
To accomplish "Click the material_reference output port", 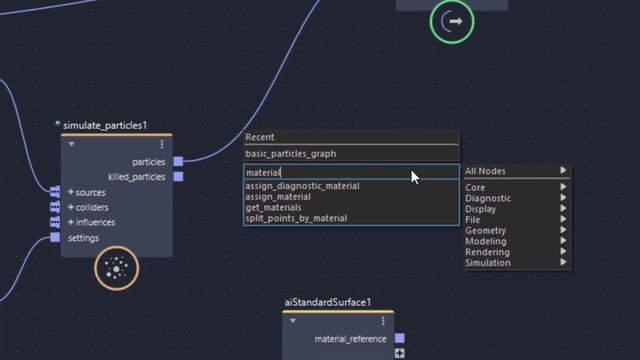I will click(x=400, y=338).
